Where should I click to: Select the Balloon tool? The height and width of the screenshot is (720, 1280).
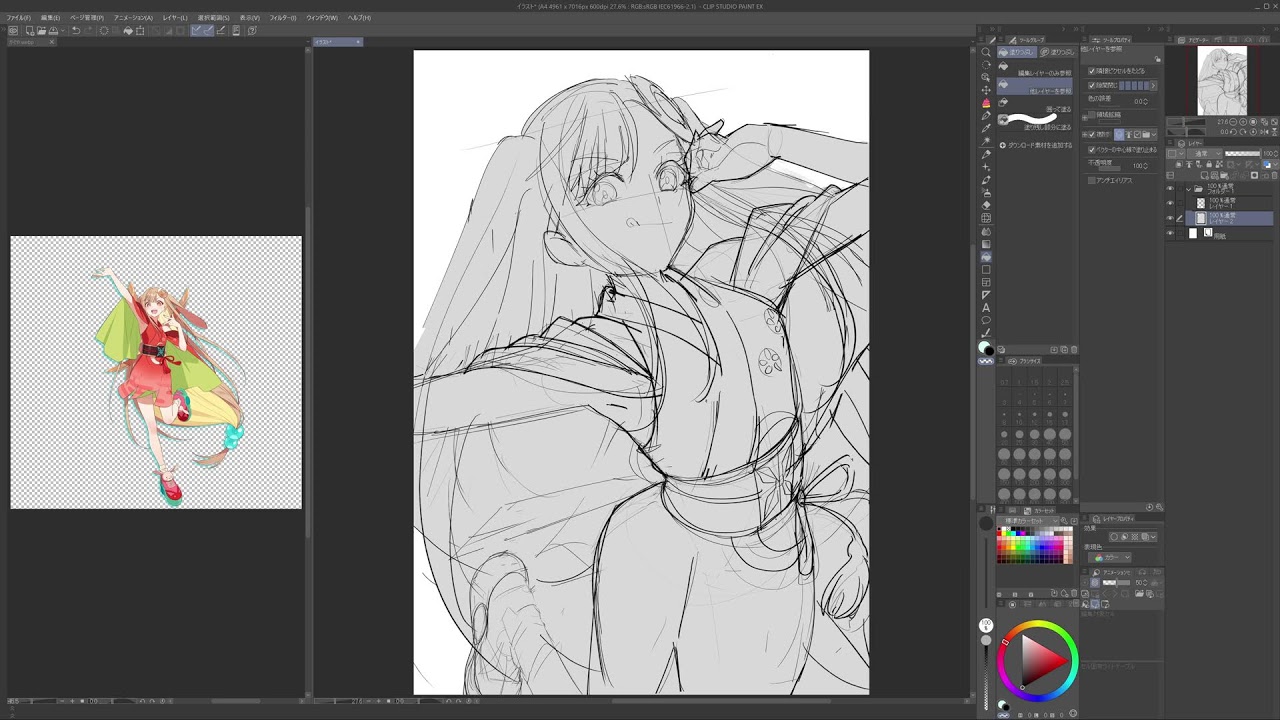click(987, 319)
